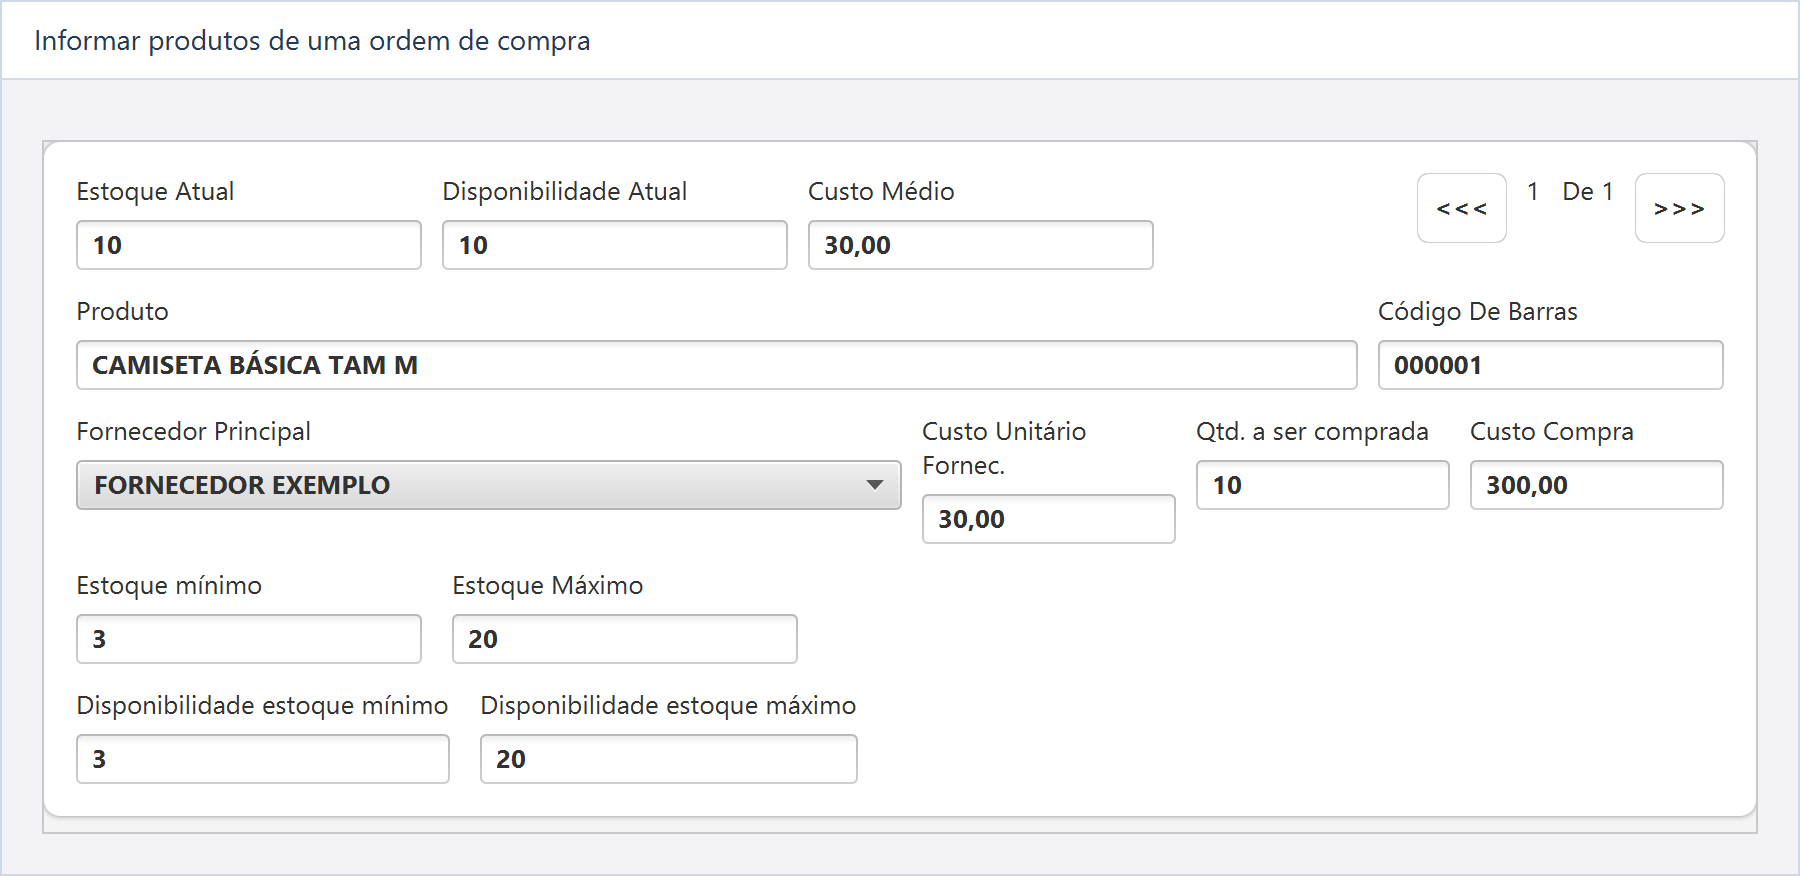Click the Código De Barras field
The height and width of the screenshot is (876, 1800).
(1551, 365)
